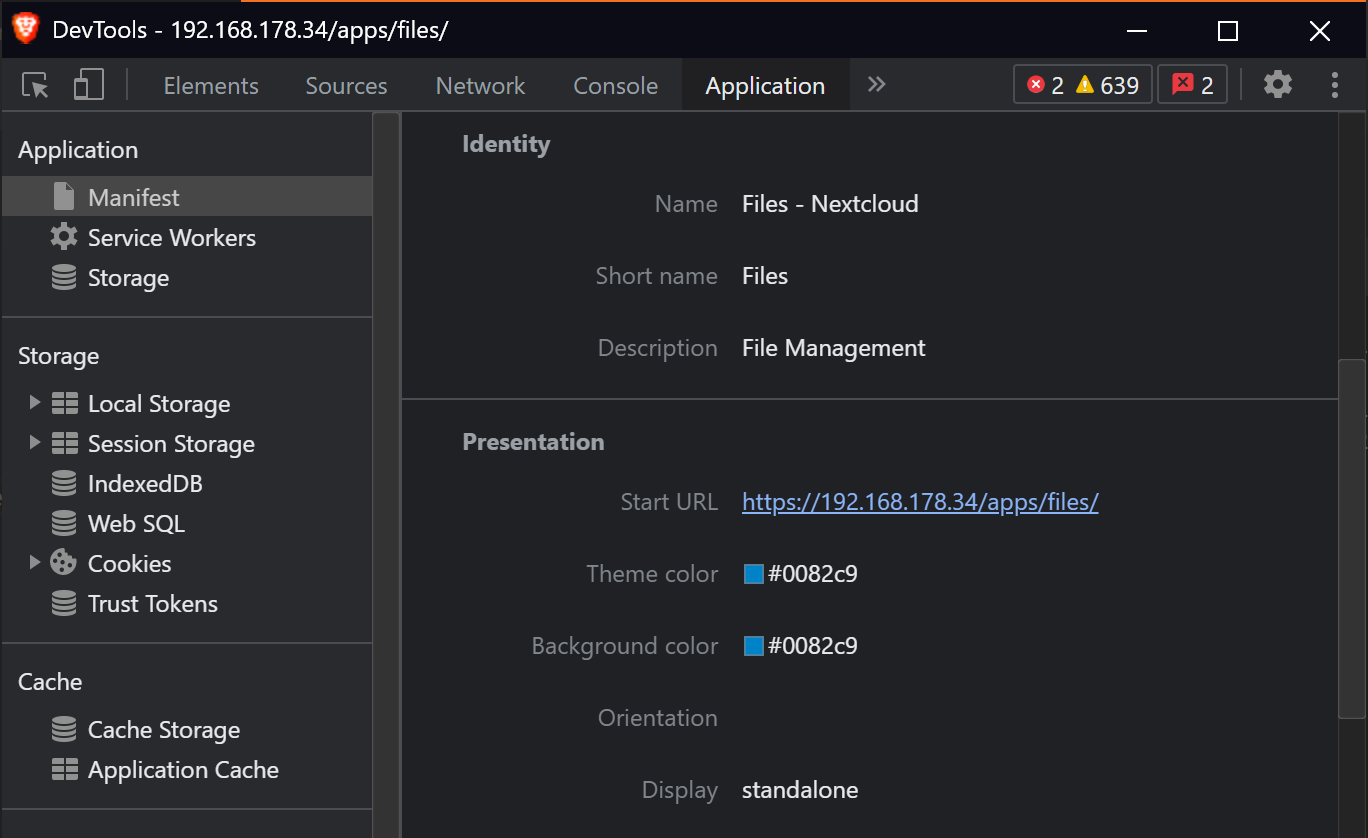Screen dimensions: 1368x838
Task: Click the File Management description text
Action: [x=834, y=348]
